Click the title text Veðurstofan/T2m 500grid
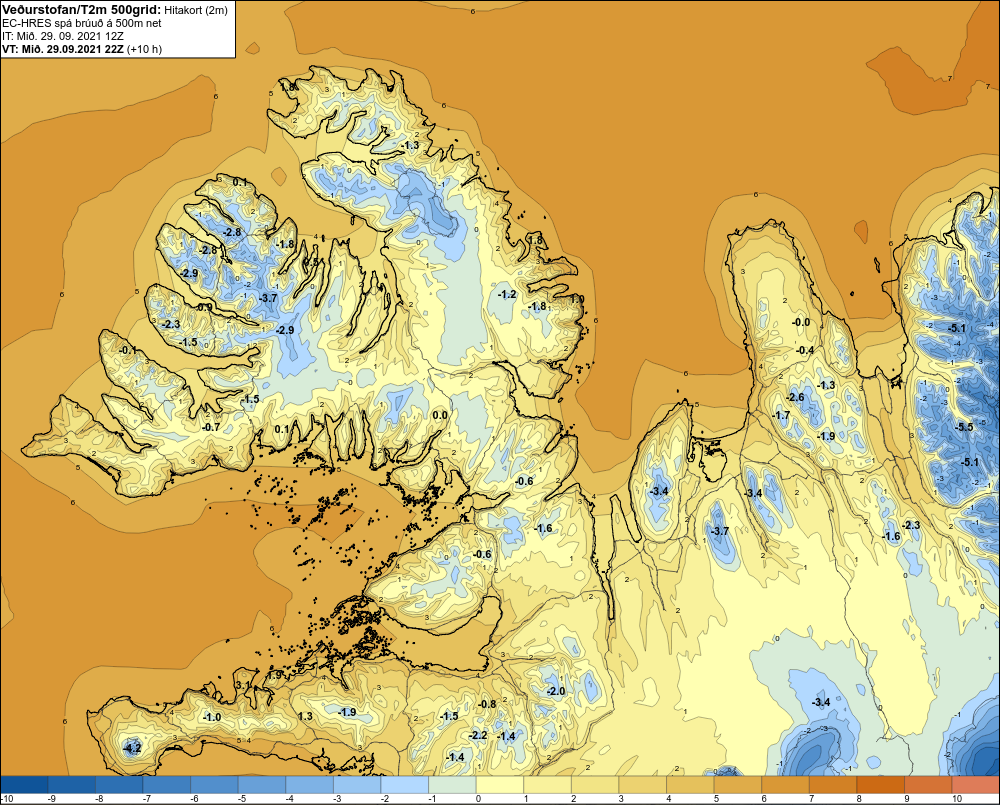Viewport: 1000px width, 805px height. click(81, 9)
